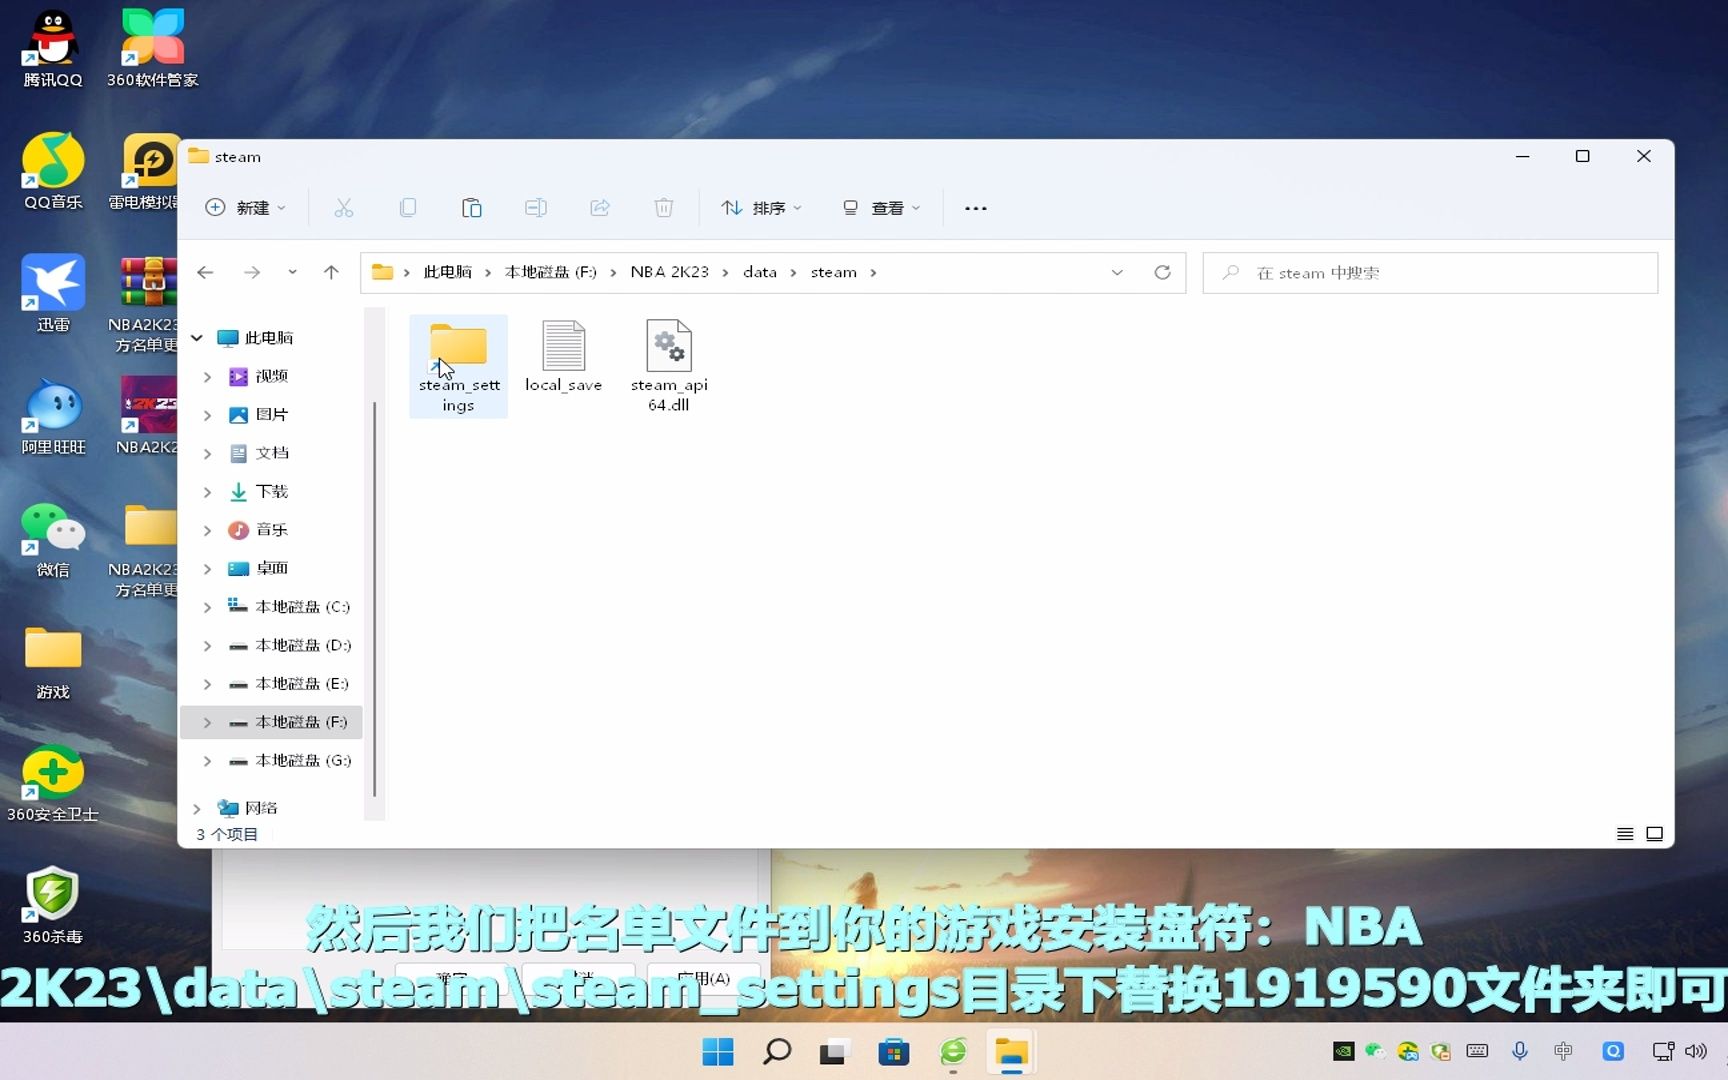
Task: Click the Copy icon in Explorer toolbar
Action: [407, 208]
